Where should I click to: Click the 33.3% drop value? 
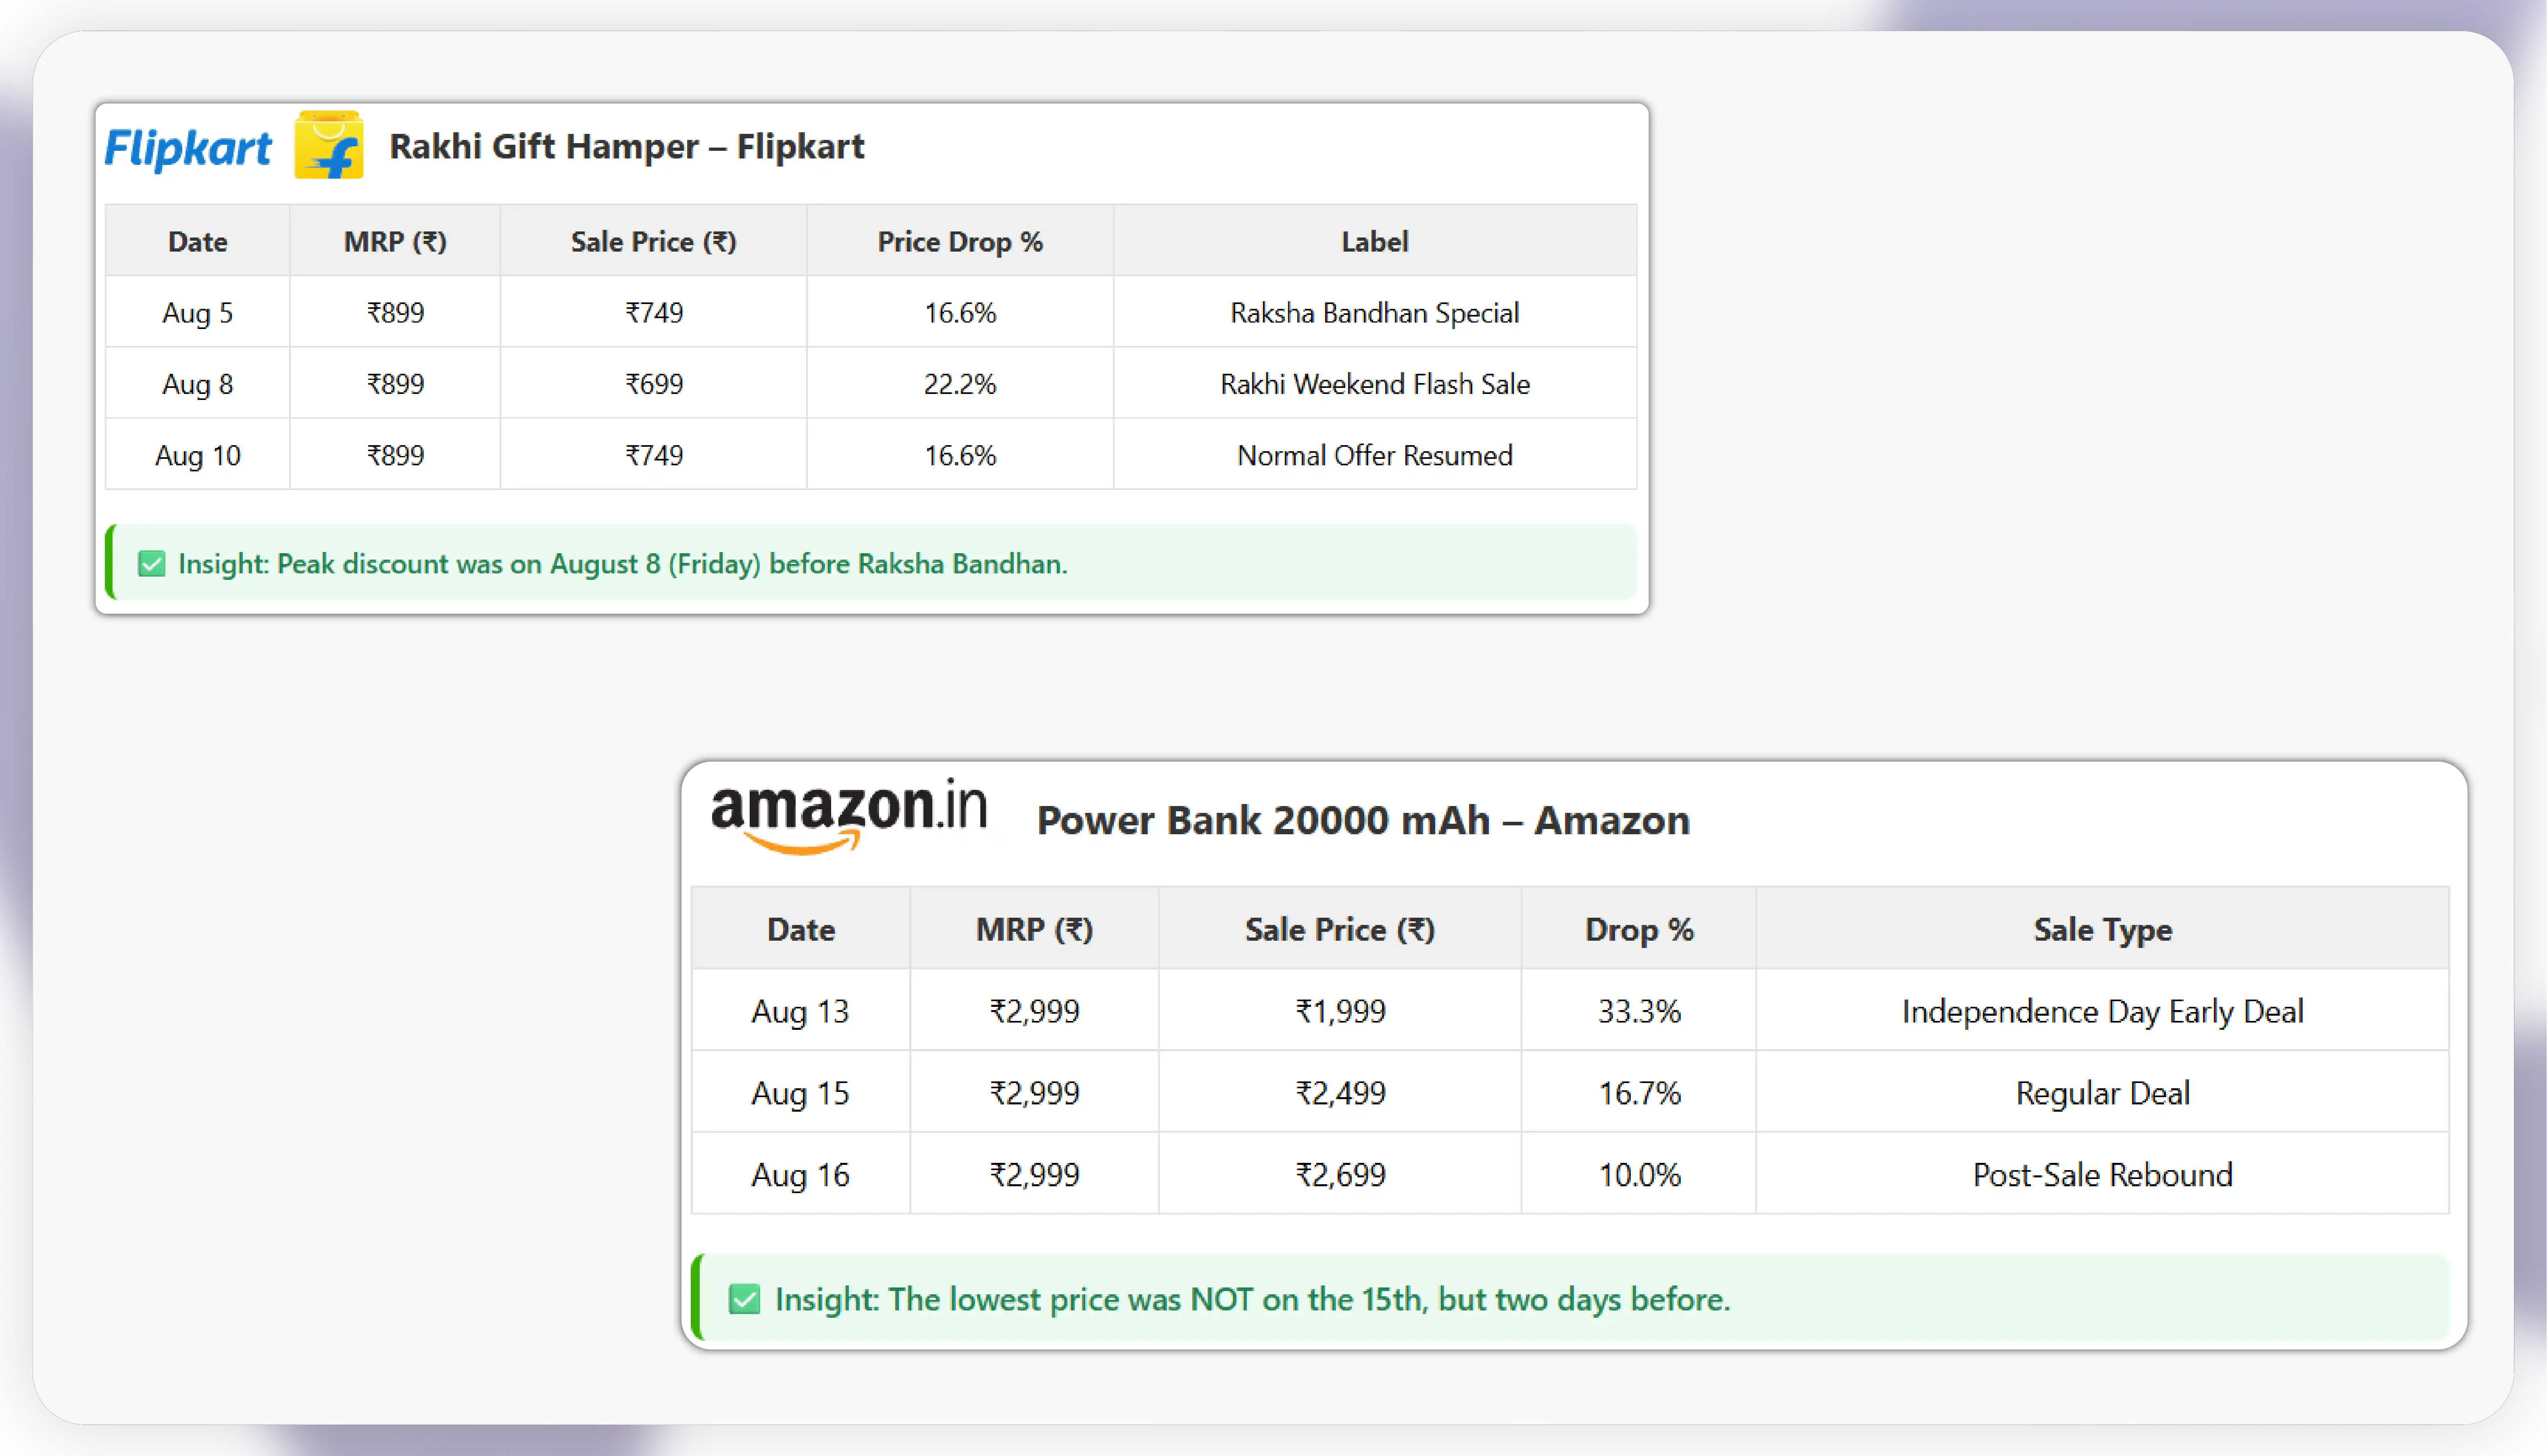click(1638, 1011)
